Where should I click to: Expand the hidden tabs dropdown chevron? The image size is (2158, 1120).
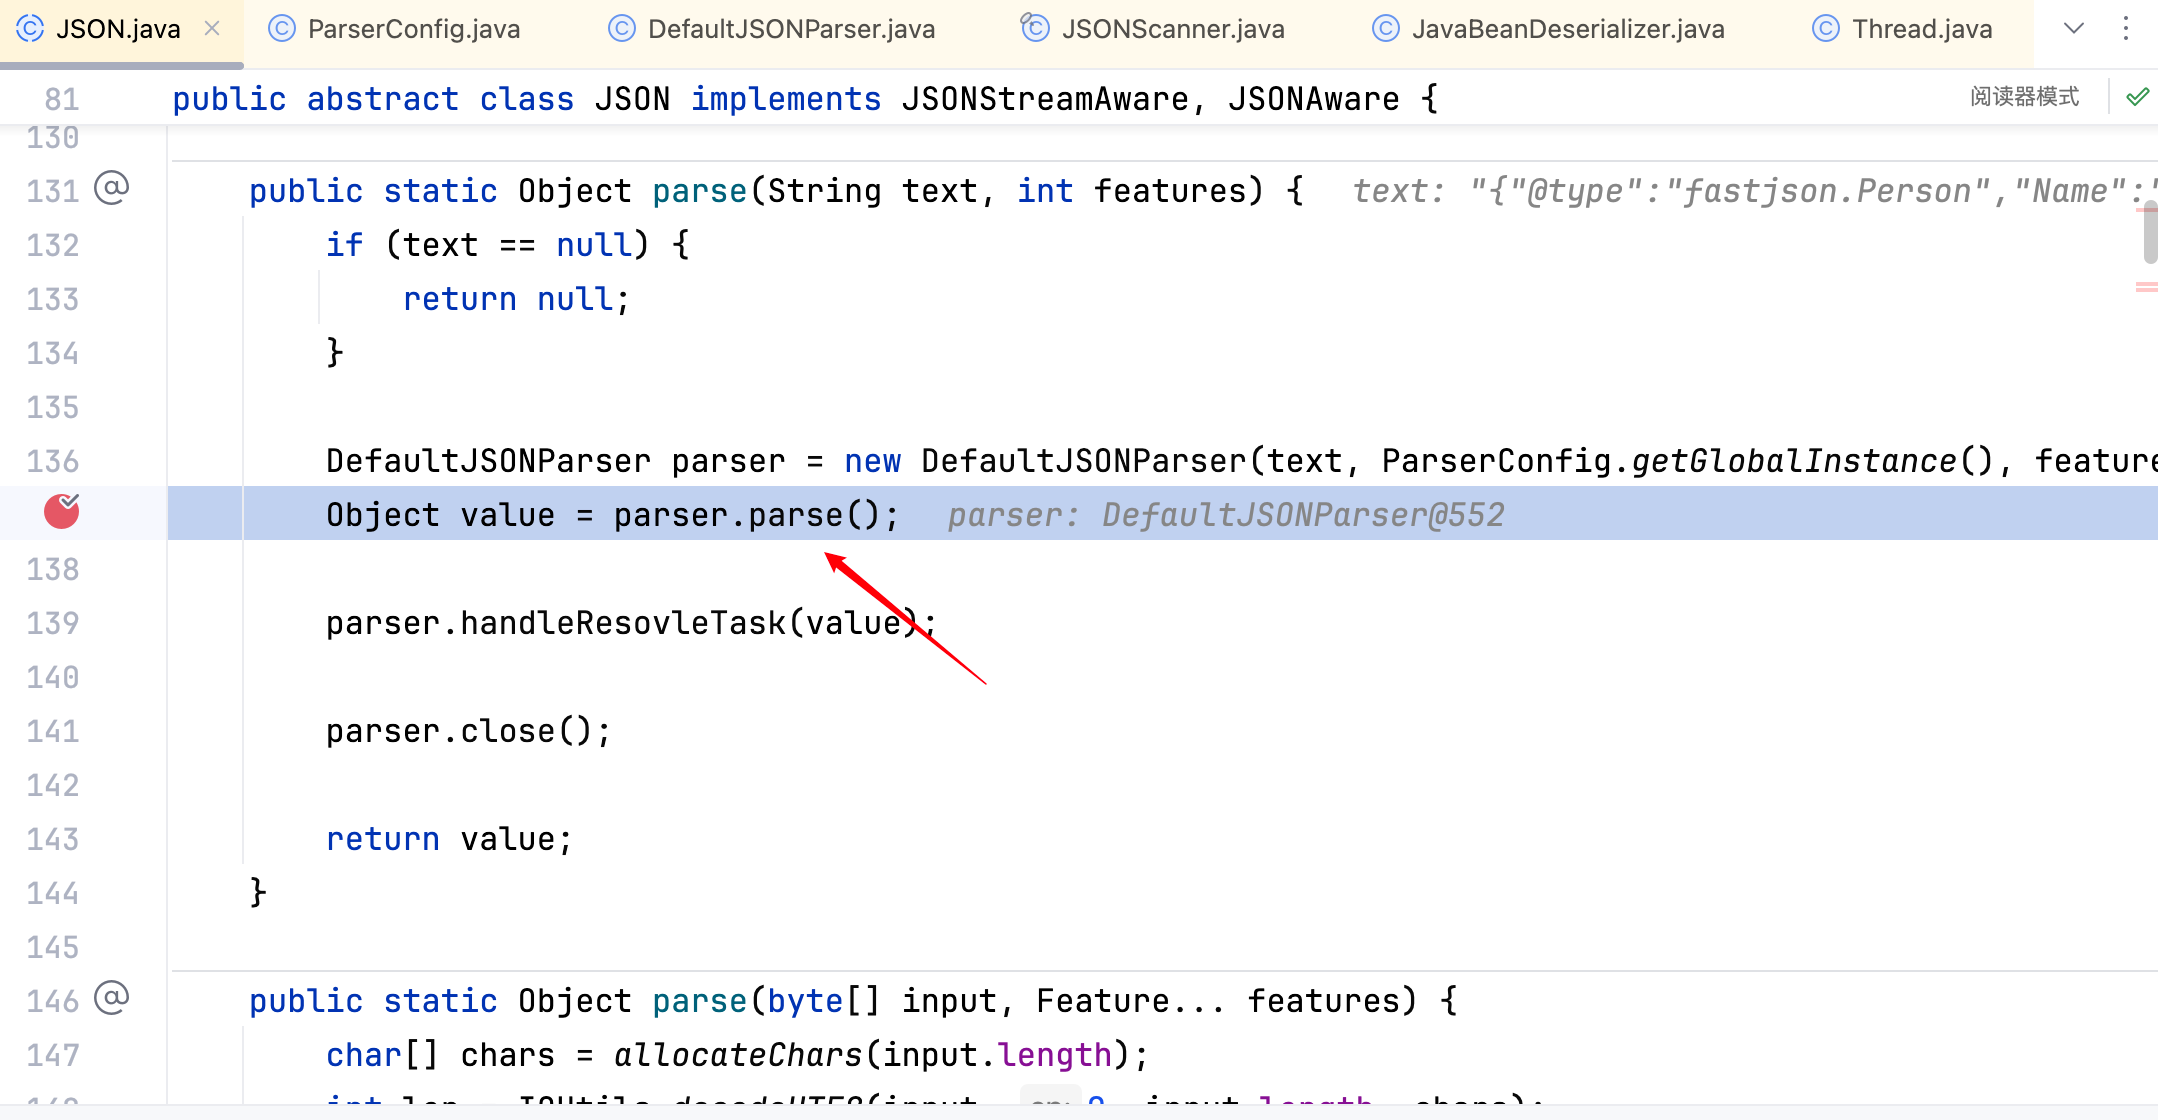point(2074,29)
